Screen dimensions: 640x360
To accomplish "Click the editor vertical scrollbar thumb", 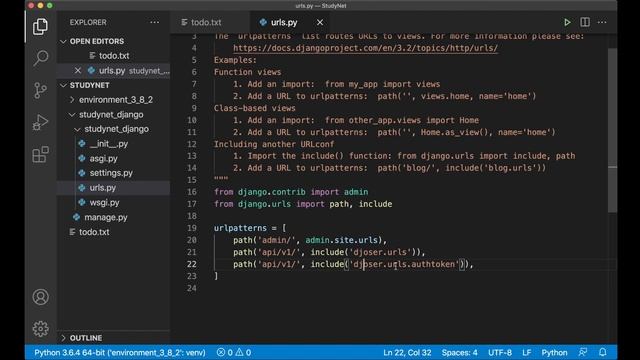I will point(612,130).
